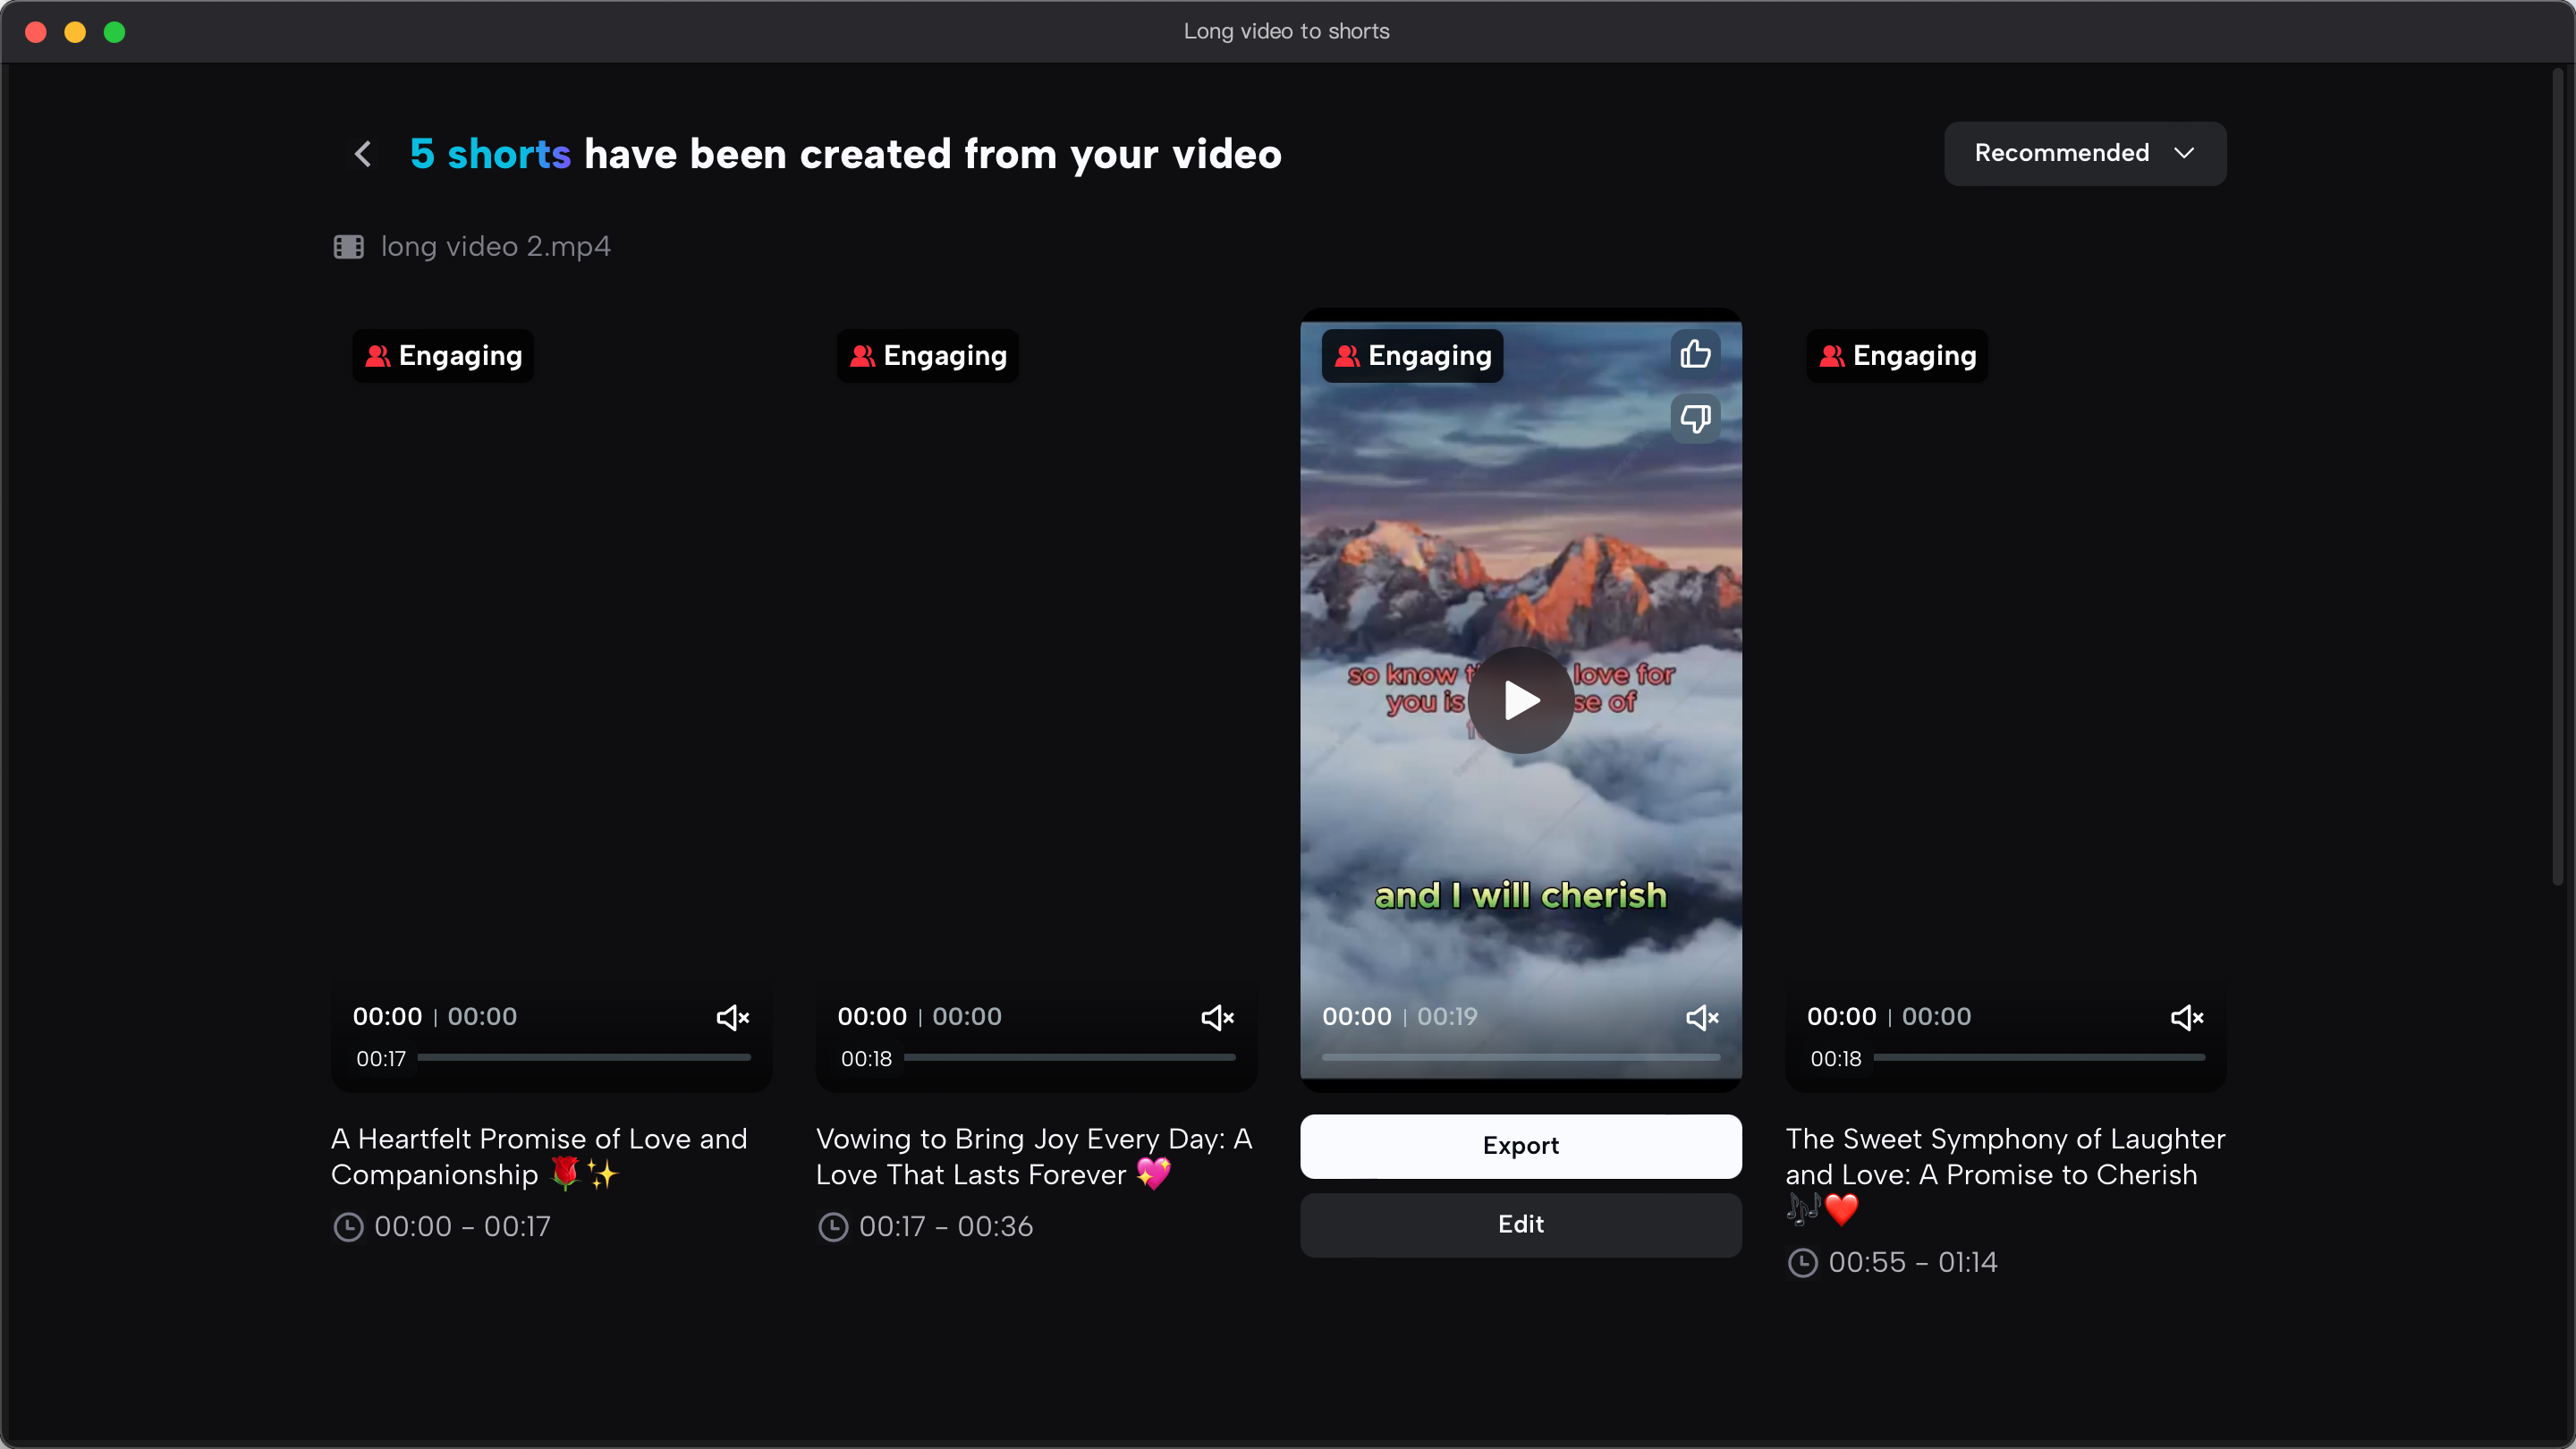The width and height of the screenshot is (2576, 1449).
Task: Click the film strip icon beside long video 2.mp4
Action: click(348, 246)
